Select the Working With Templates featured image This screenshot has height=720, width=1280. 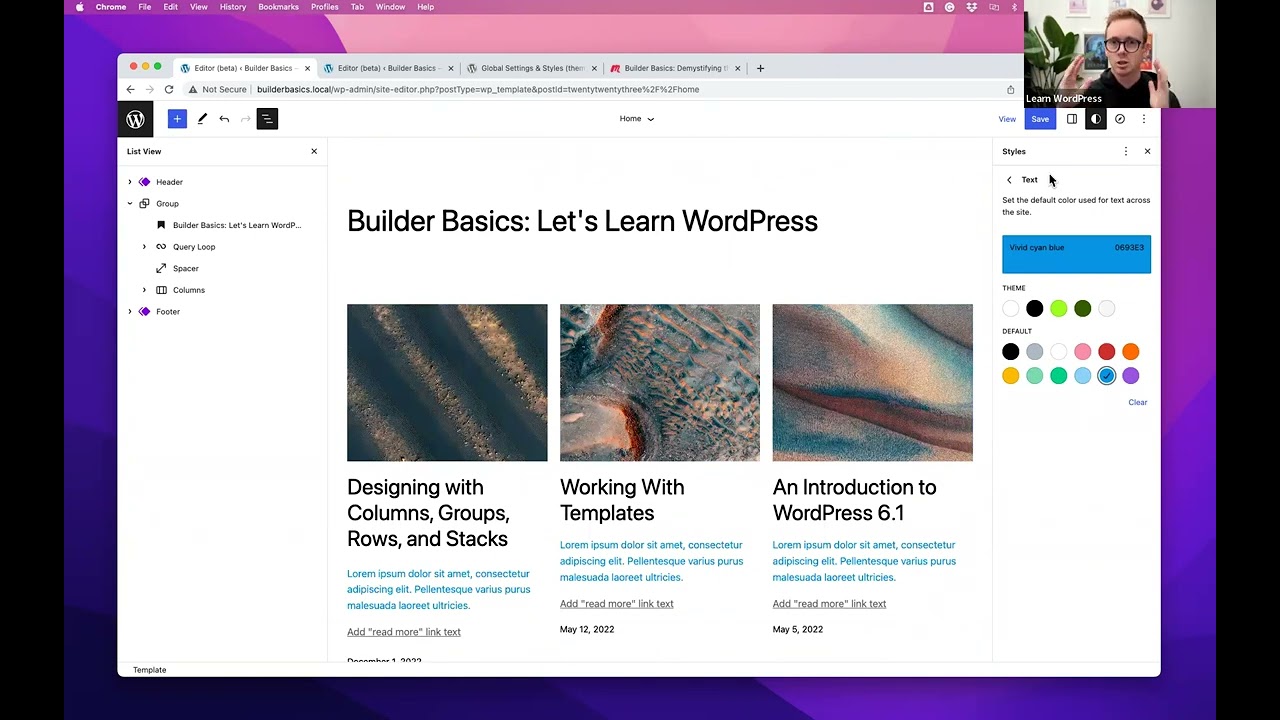point(660,383)
